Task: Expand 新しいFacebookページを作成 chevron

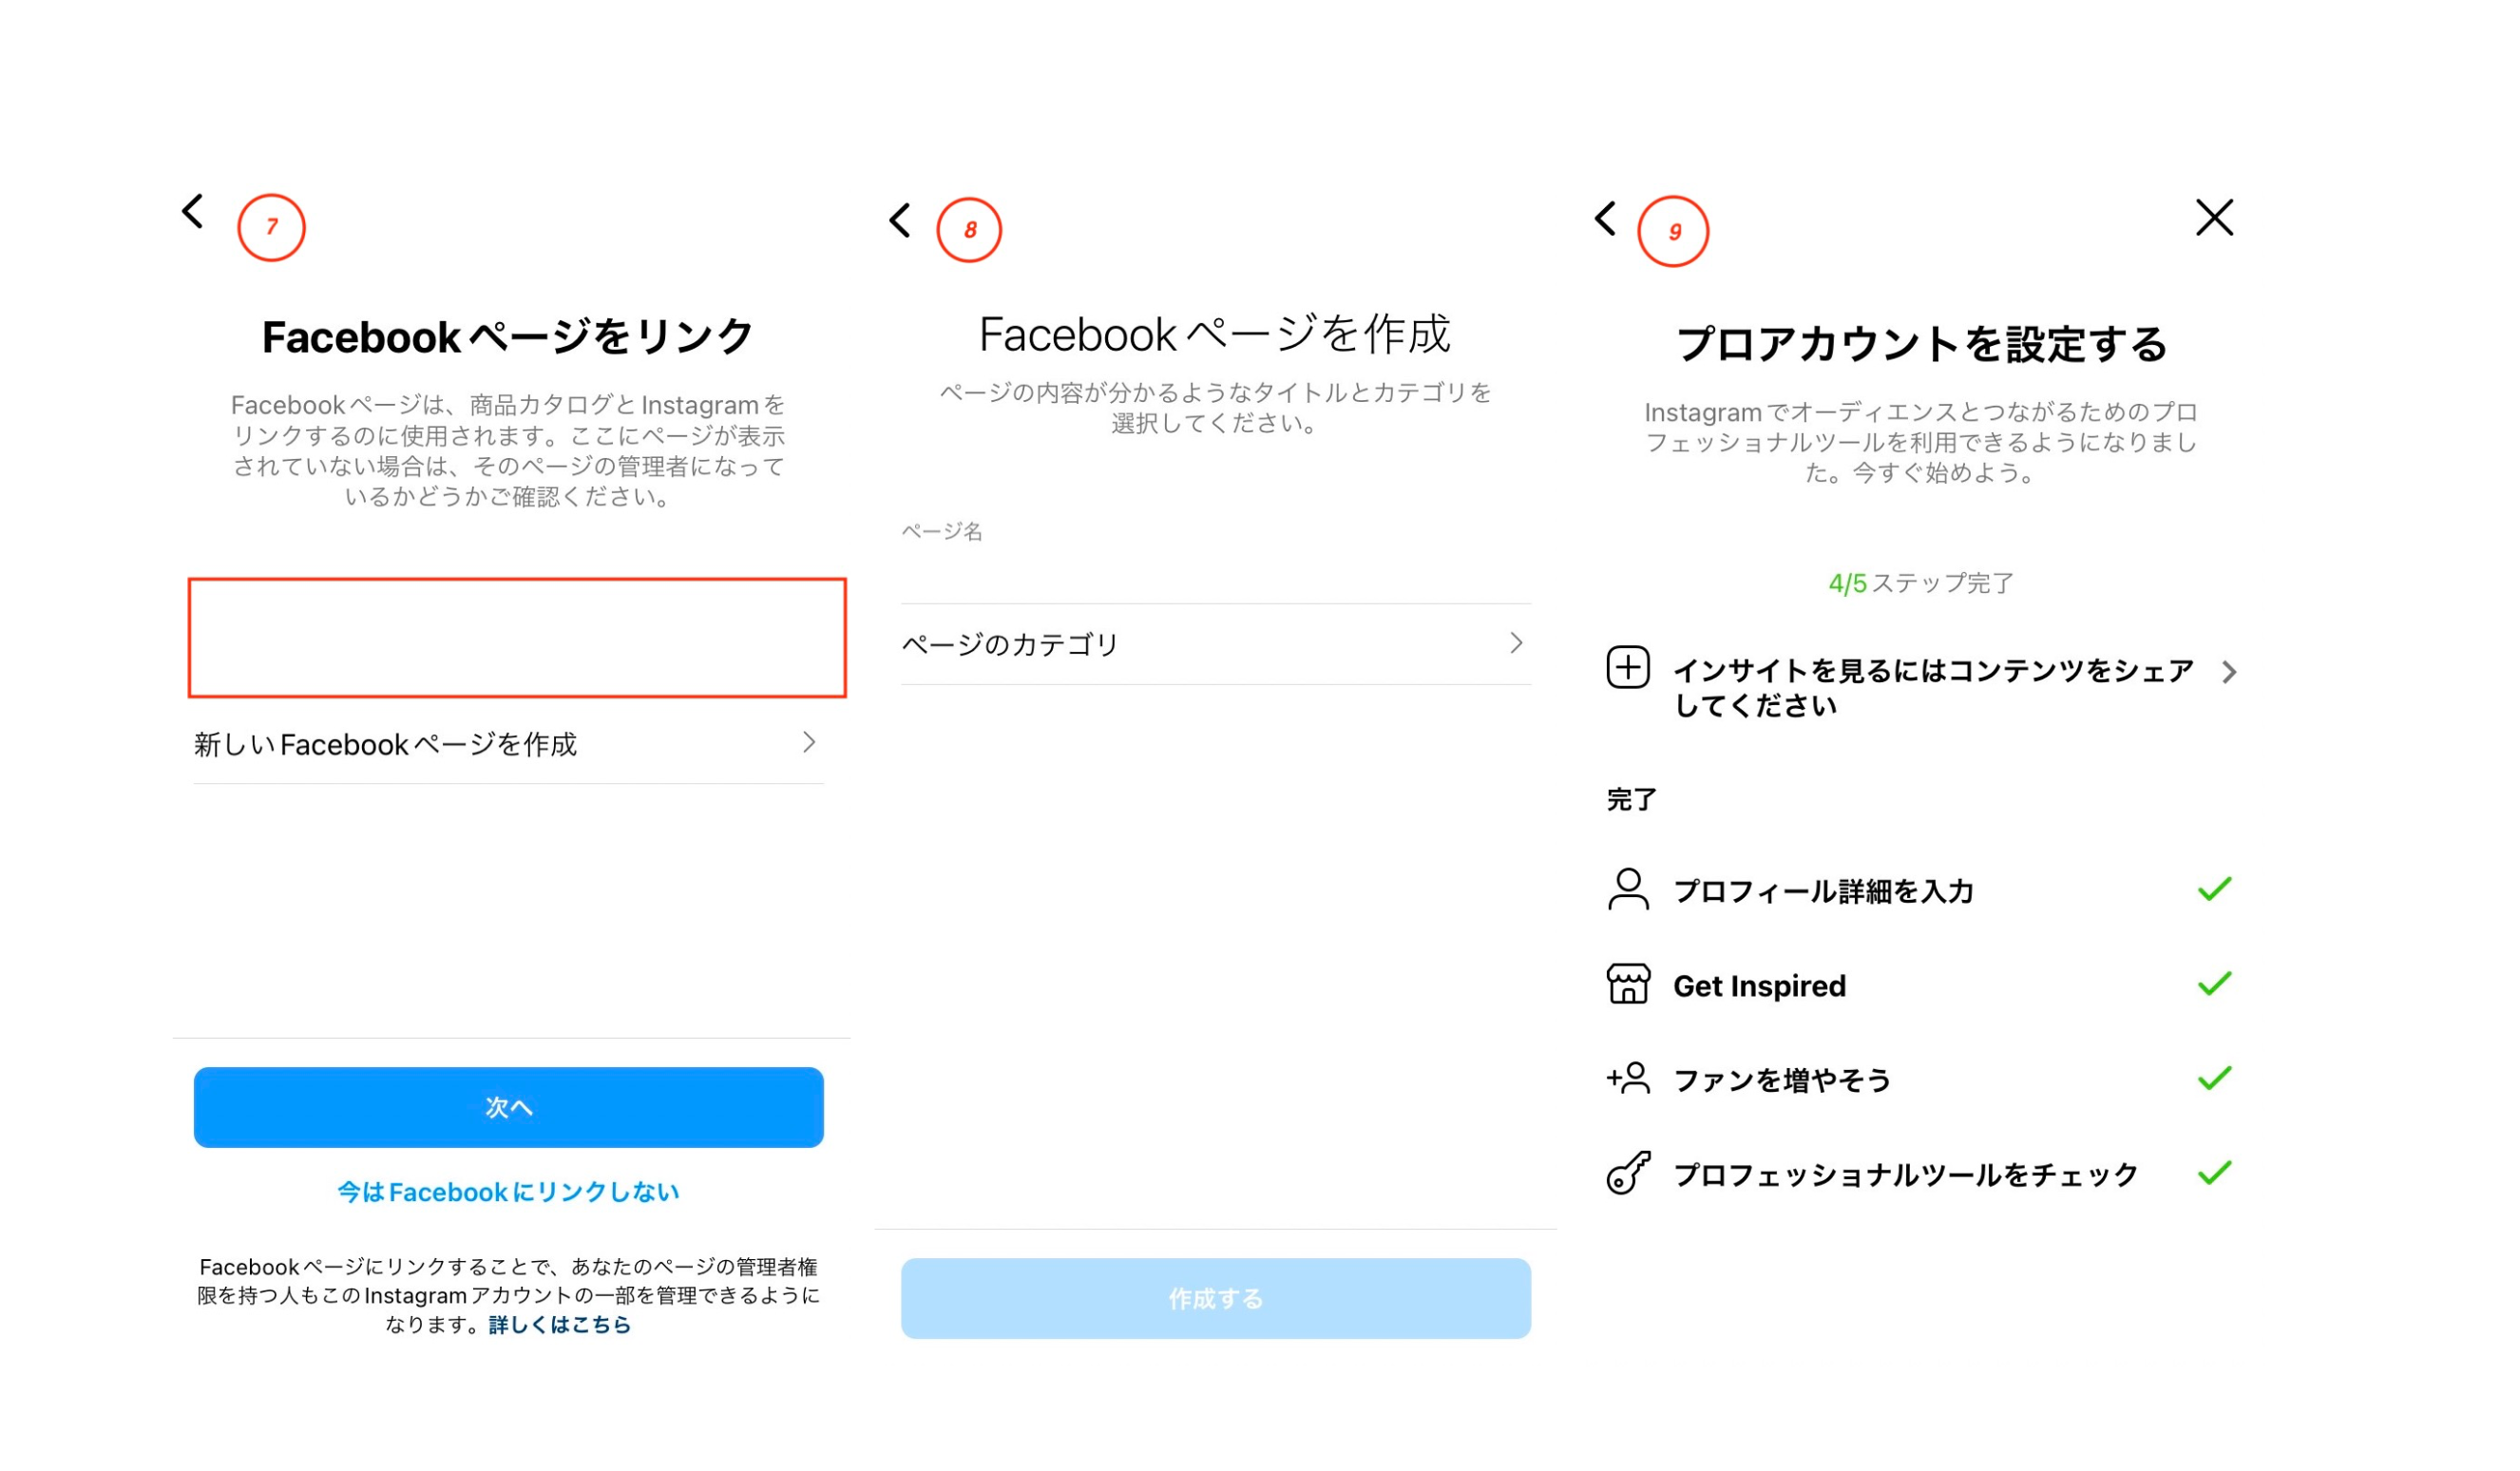Action: tap(809, 743)
